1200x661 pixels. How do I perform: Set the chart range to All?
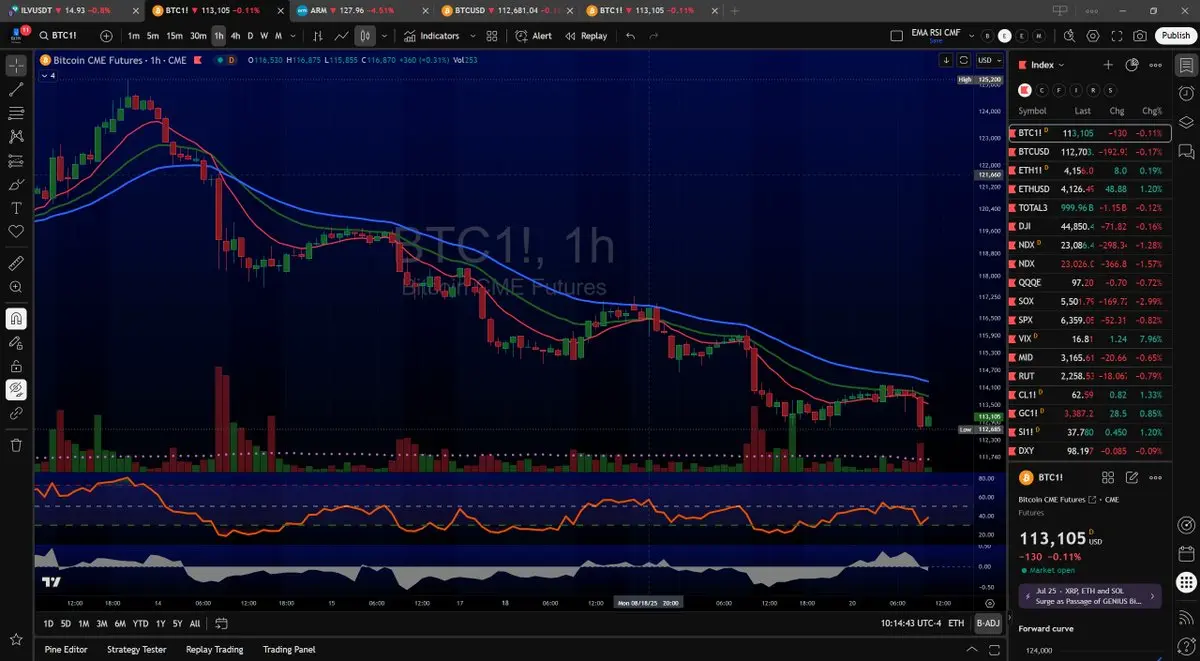[195, 623]
